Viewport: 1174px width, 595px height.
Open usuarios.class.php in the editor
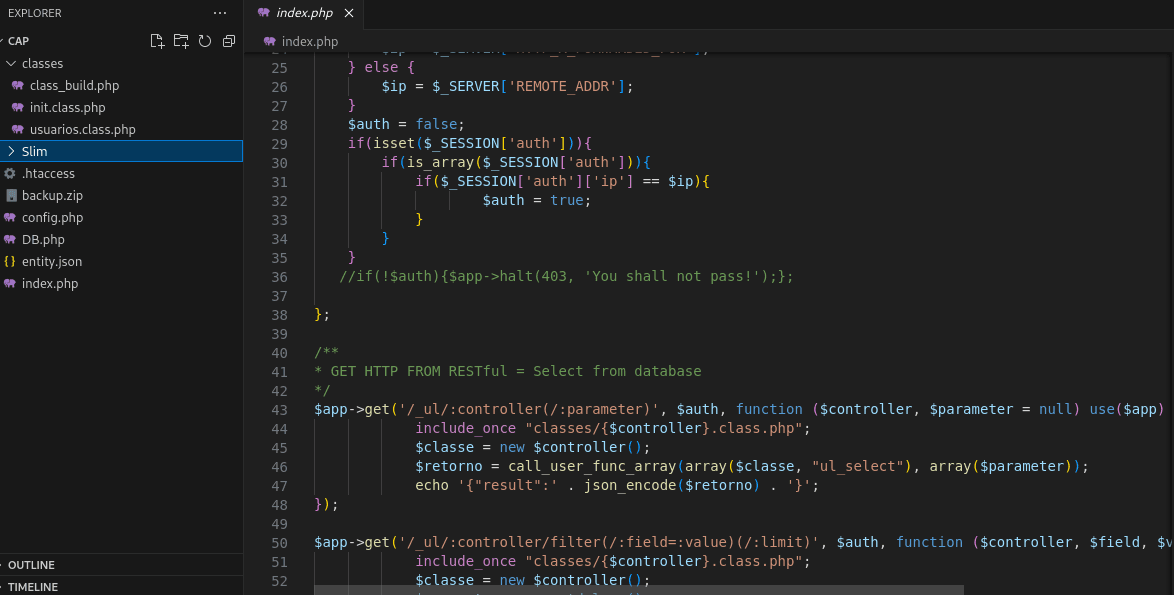(x=82, y=130)
